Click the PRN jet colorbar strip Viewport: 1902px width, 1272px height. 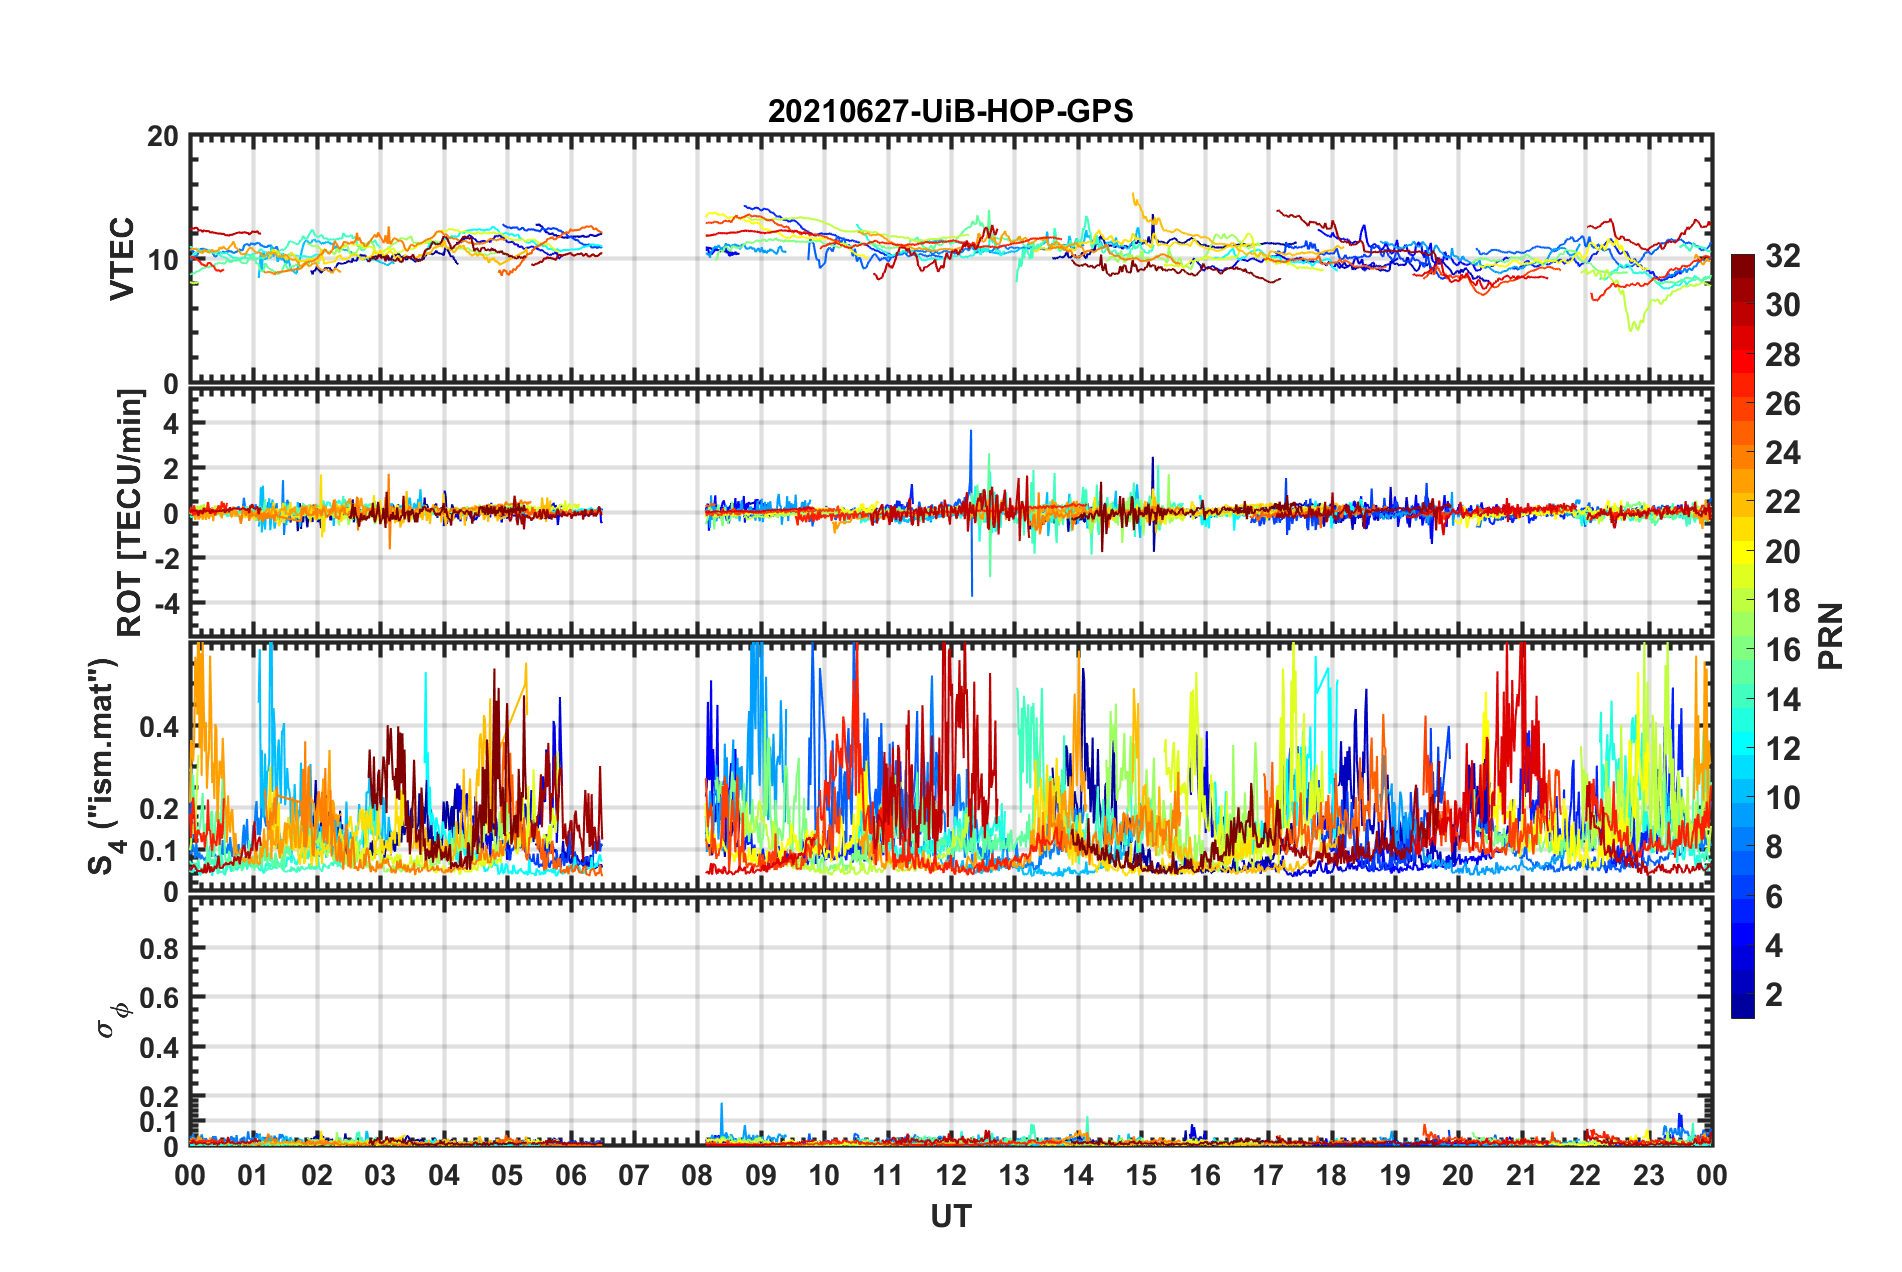pos(1742,636)
